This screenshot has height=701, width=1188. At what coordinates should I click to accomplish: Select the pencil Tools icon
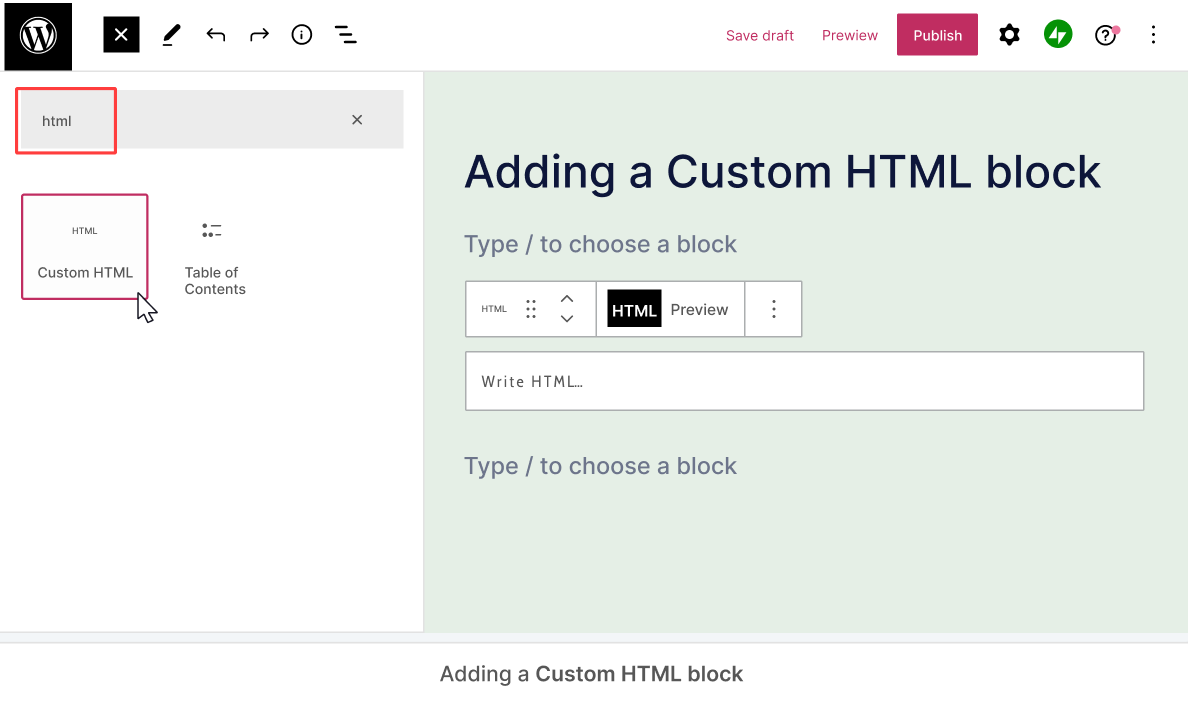pos(172,35)
